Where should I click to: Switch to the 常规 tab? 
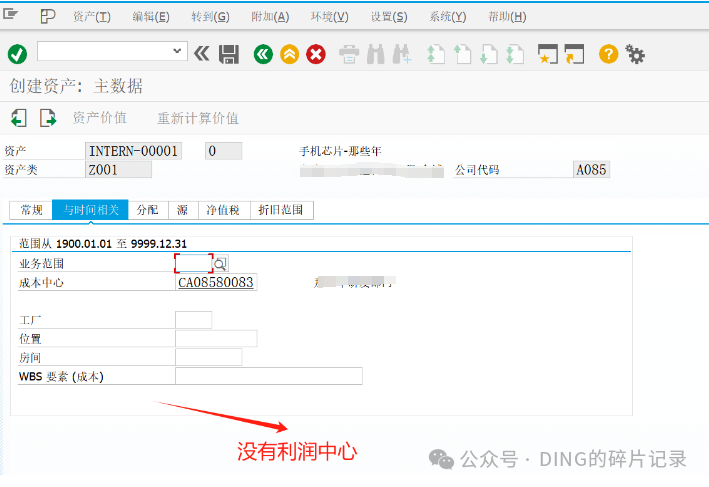tap(31, 210)
